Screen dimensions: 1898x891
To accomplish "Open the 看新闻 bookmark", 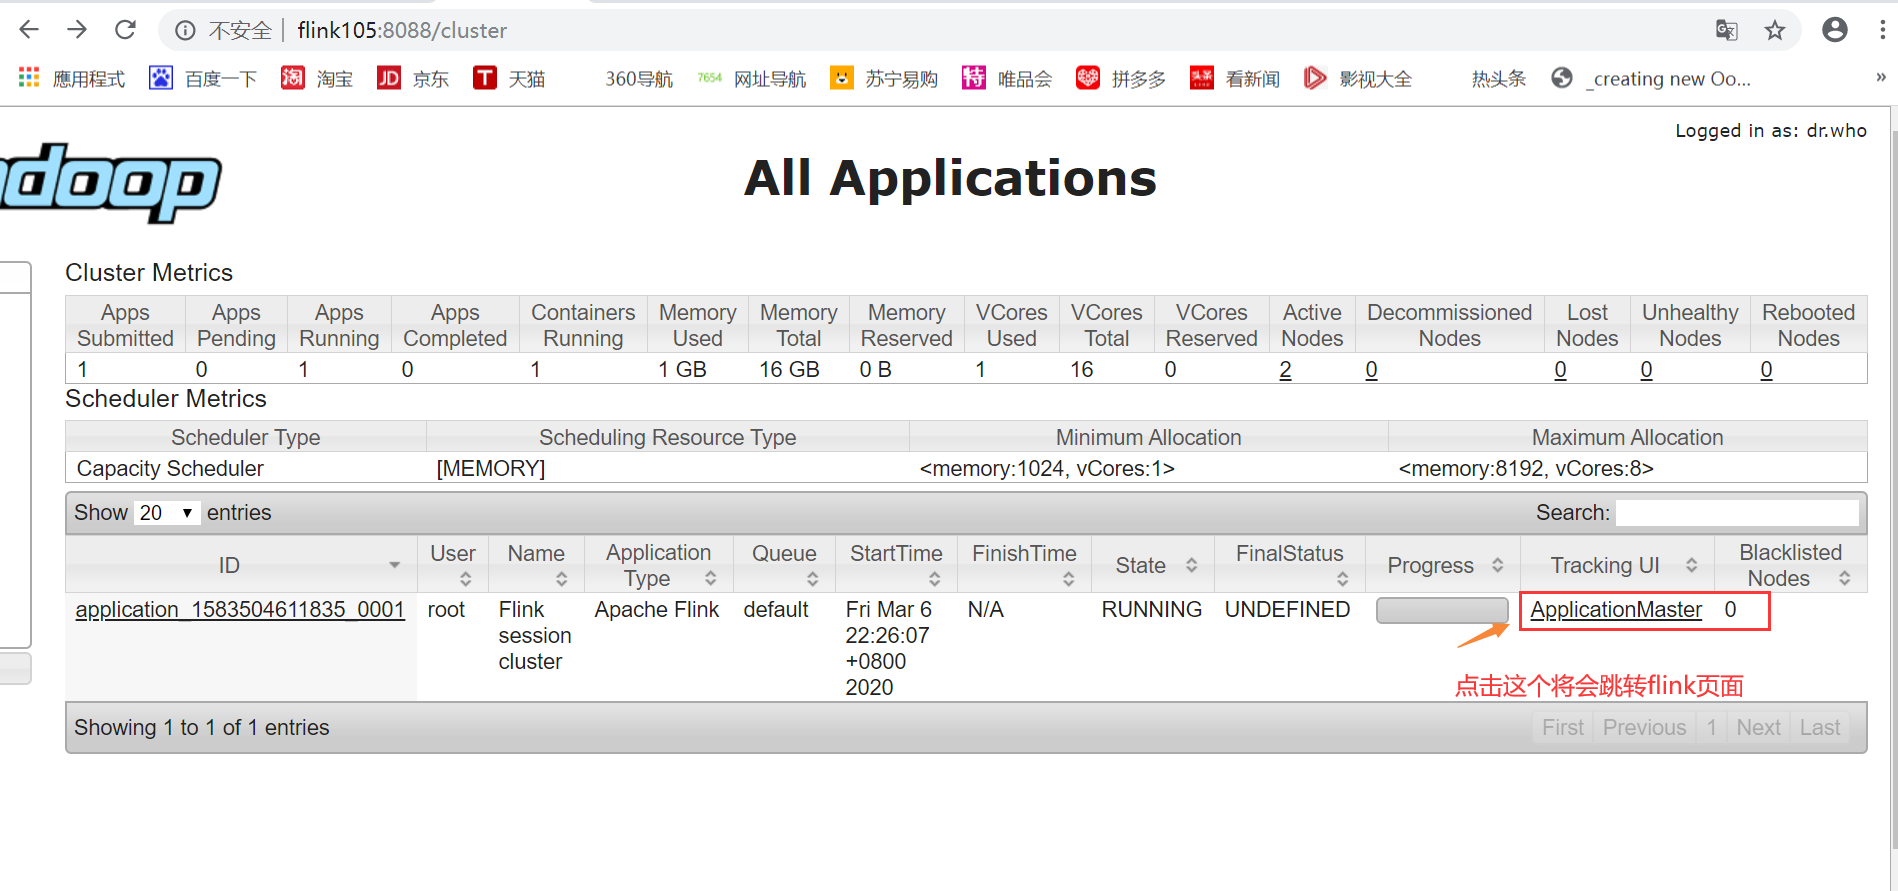I will [1235, 78].
